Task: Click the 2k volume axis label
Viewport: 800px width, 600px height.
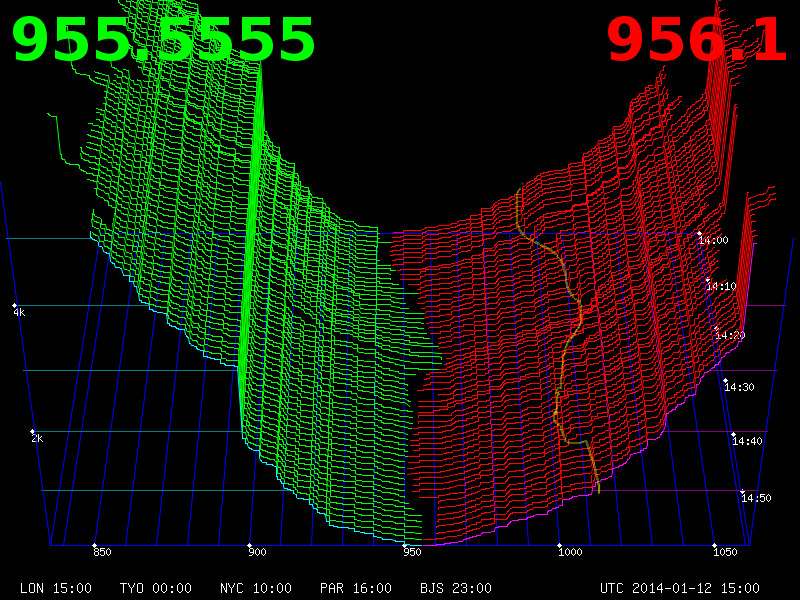Action: click(37, 439)
